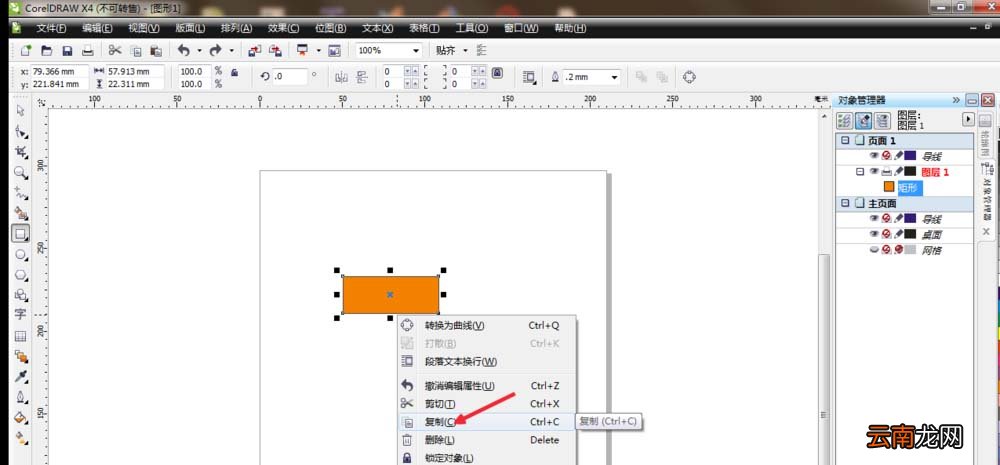
Task: Choose 锁定对象 in context menu
Action: click(x=486, y=458)
